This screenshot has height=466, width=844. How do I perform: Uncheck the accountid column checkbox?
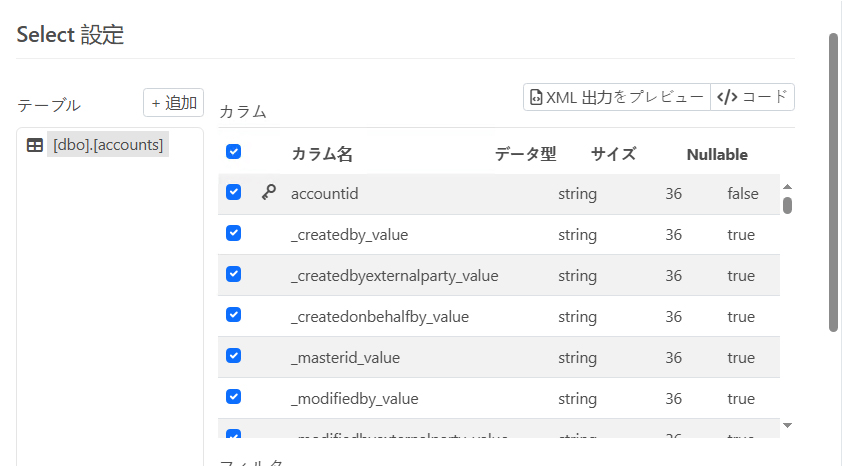(234, 192)
